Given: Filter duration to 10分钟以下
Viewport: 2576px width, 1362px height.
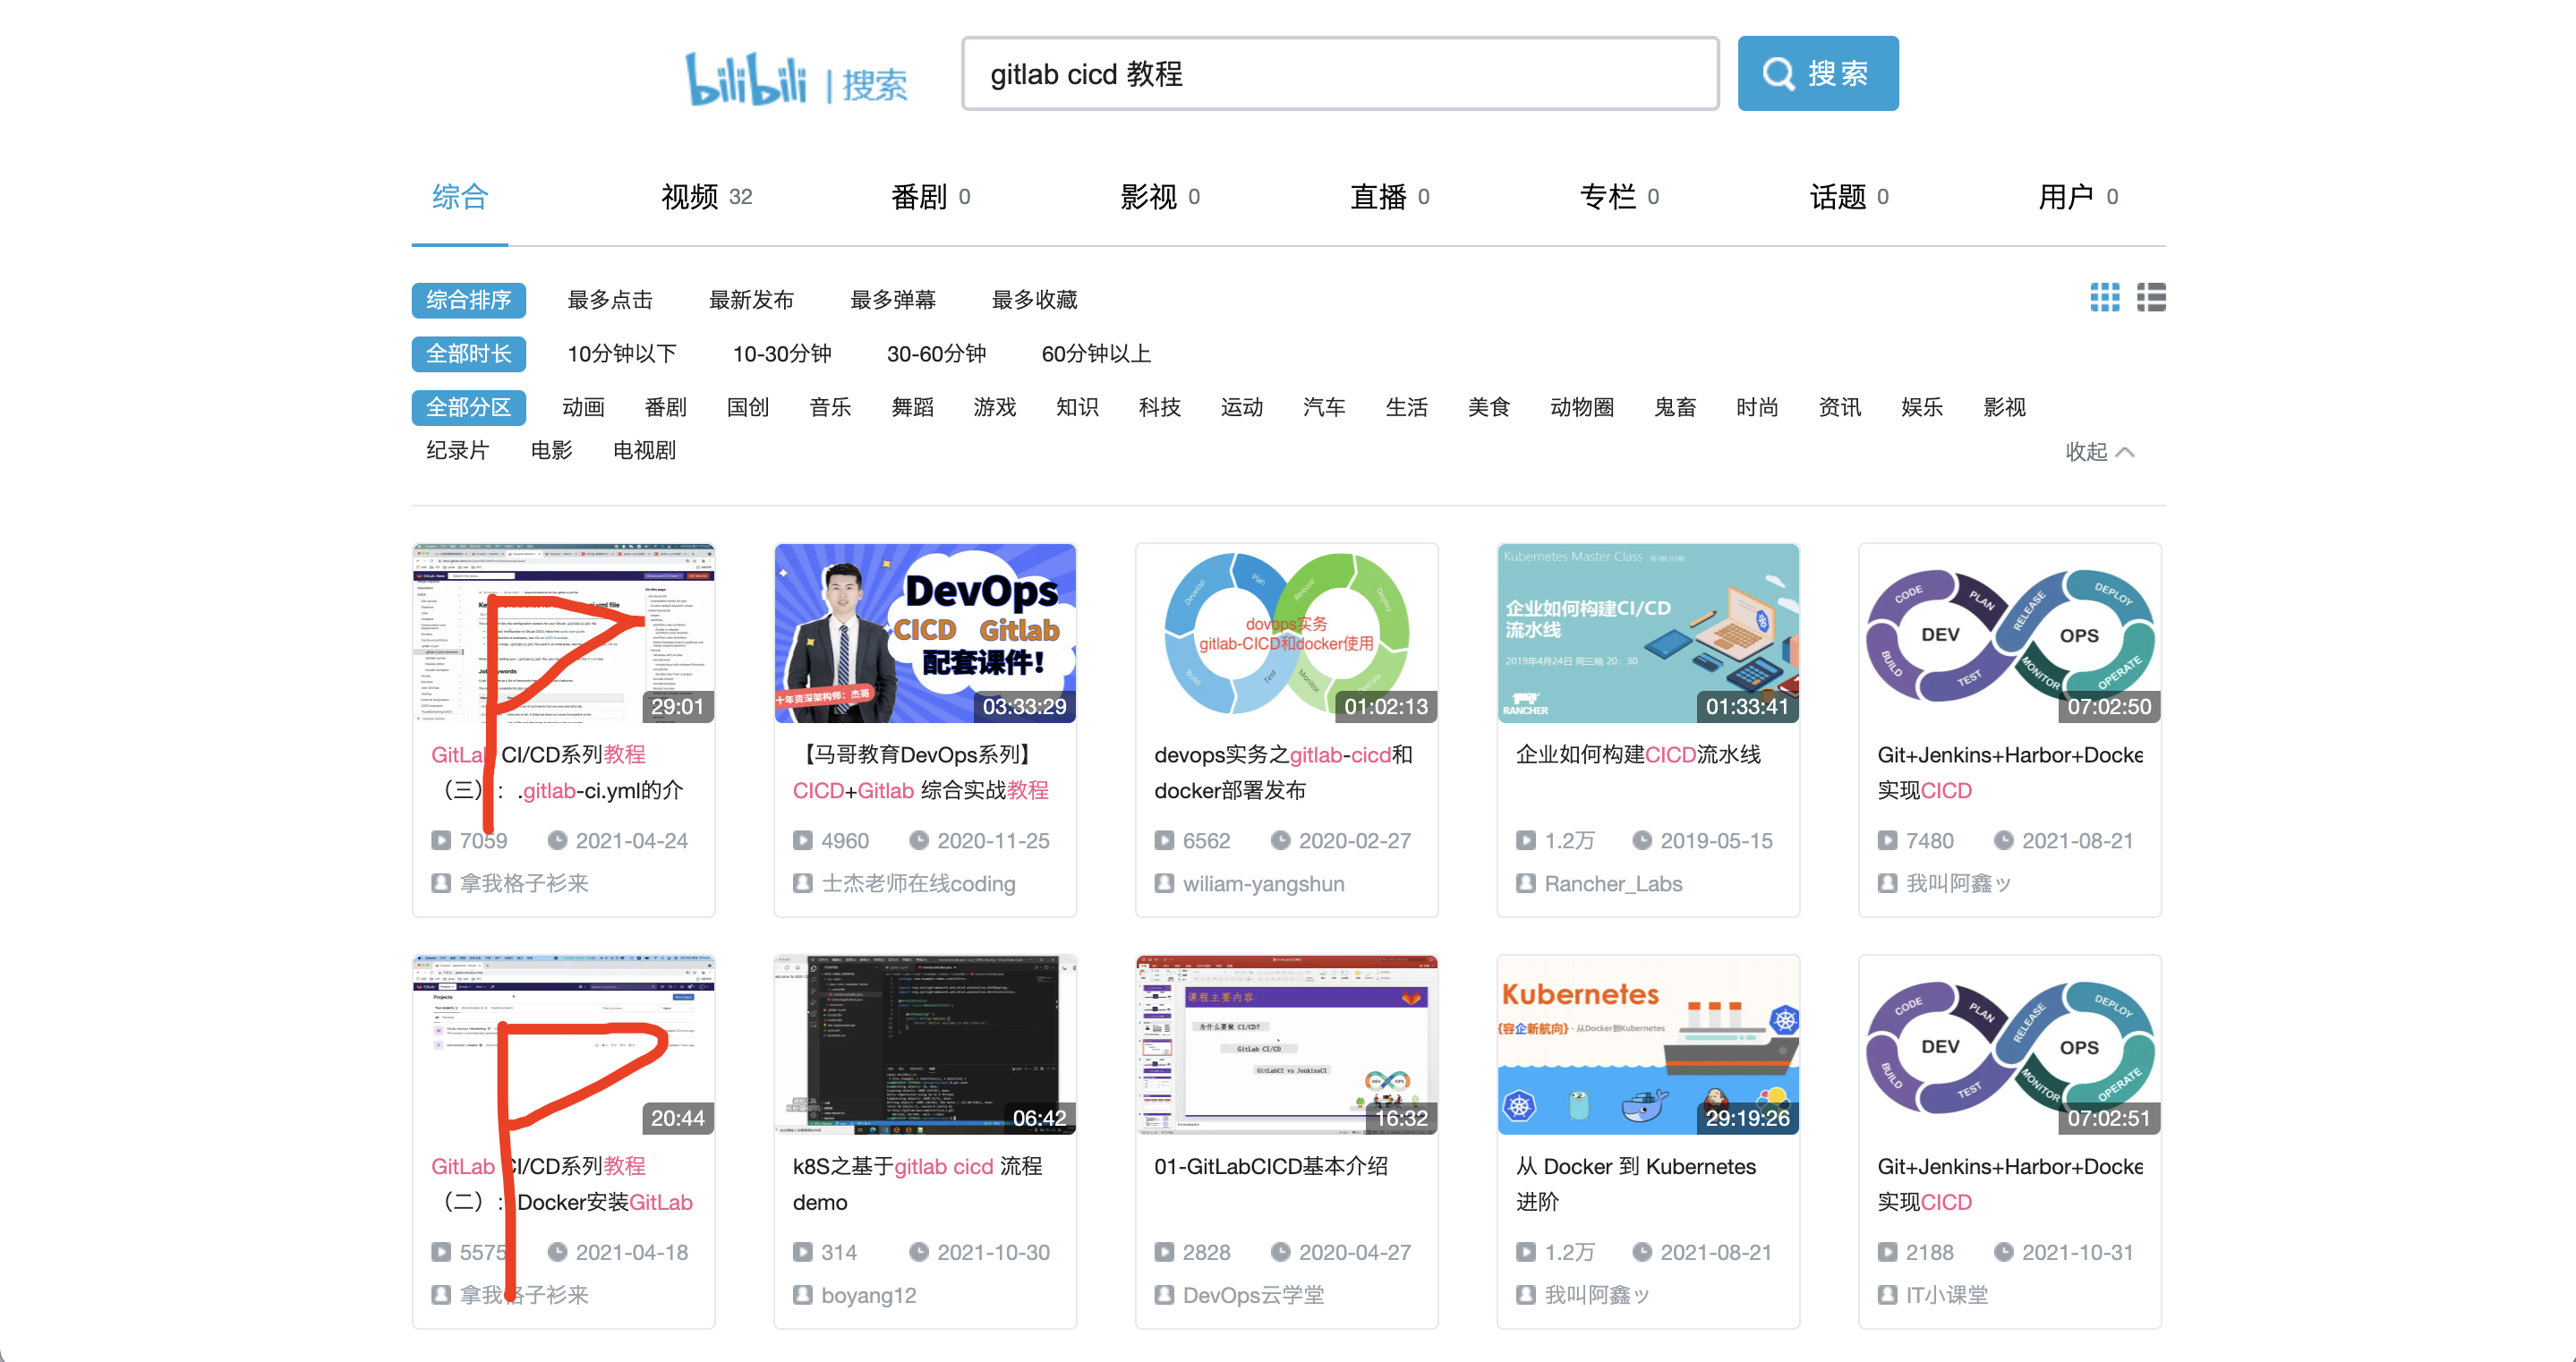Looking at the screenshot, I should click(x=622, y=354).
